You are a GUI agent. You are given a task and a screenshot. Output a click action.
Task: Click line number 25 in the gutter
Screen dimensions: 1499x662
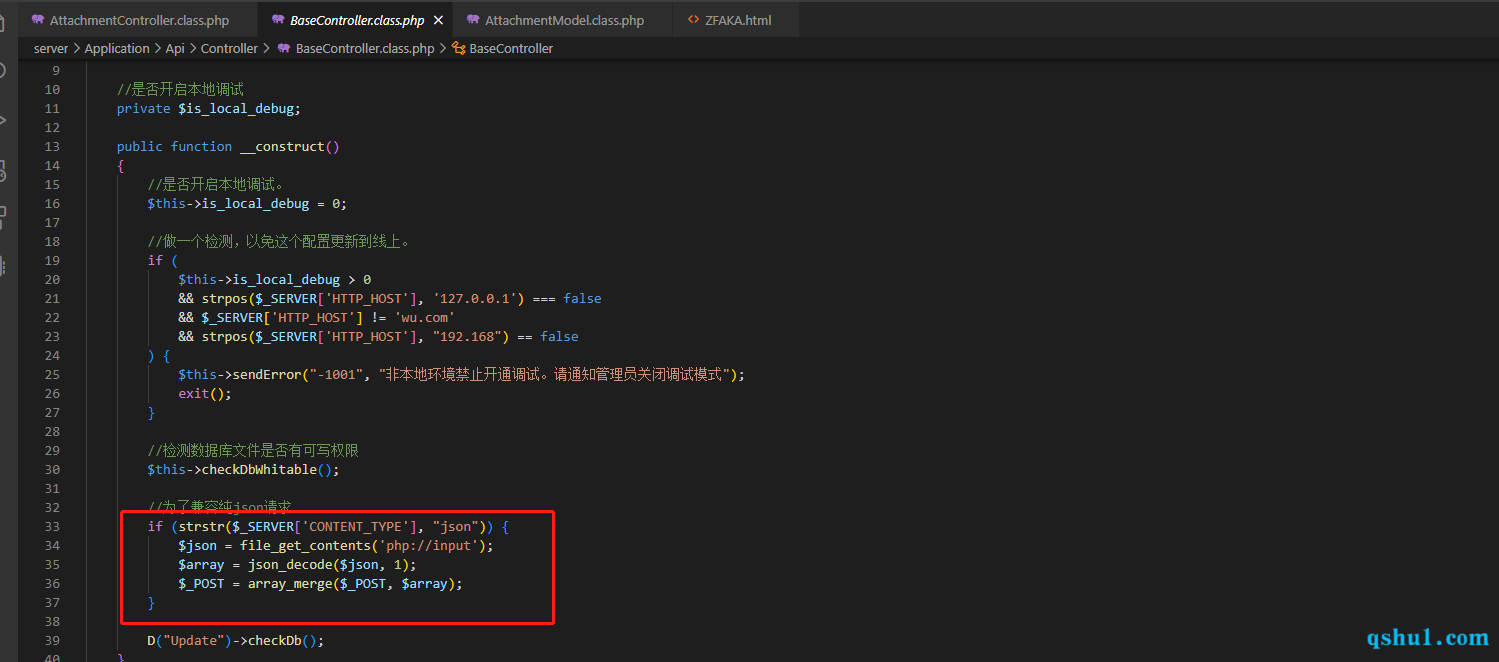point(52,374)
